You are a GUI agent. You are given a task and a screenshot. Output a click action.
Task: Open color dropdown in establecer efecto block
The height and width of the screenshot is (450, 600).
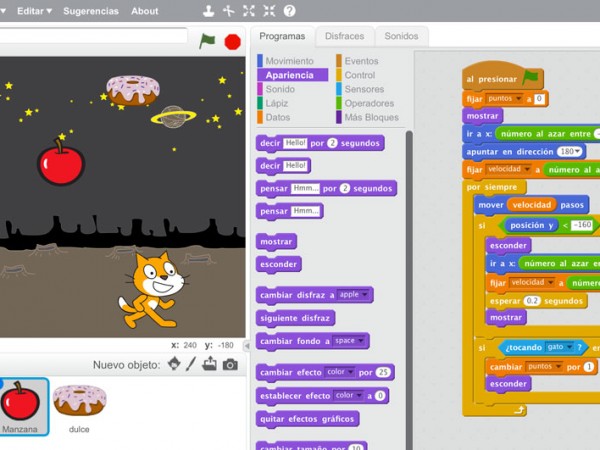click(x=348, y=395)
